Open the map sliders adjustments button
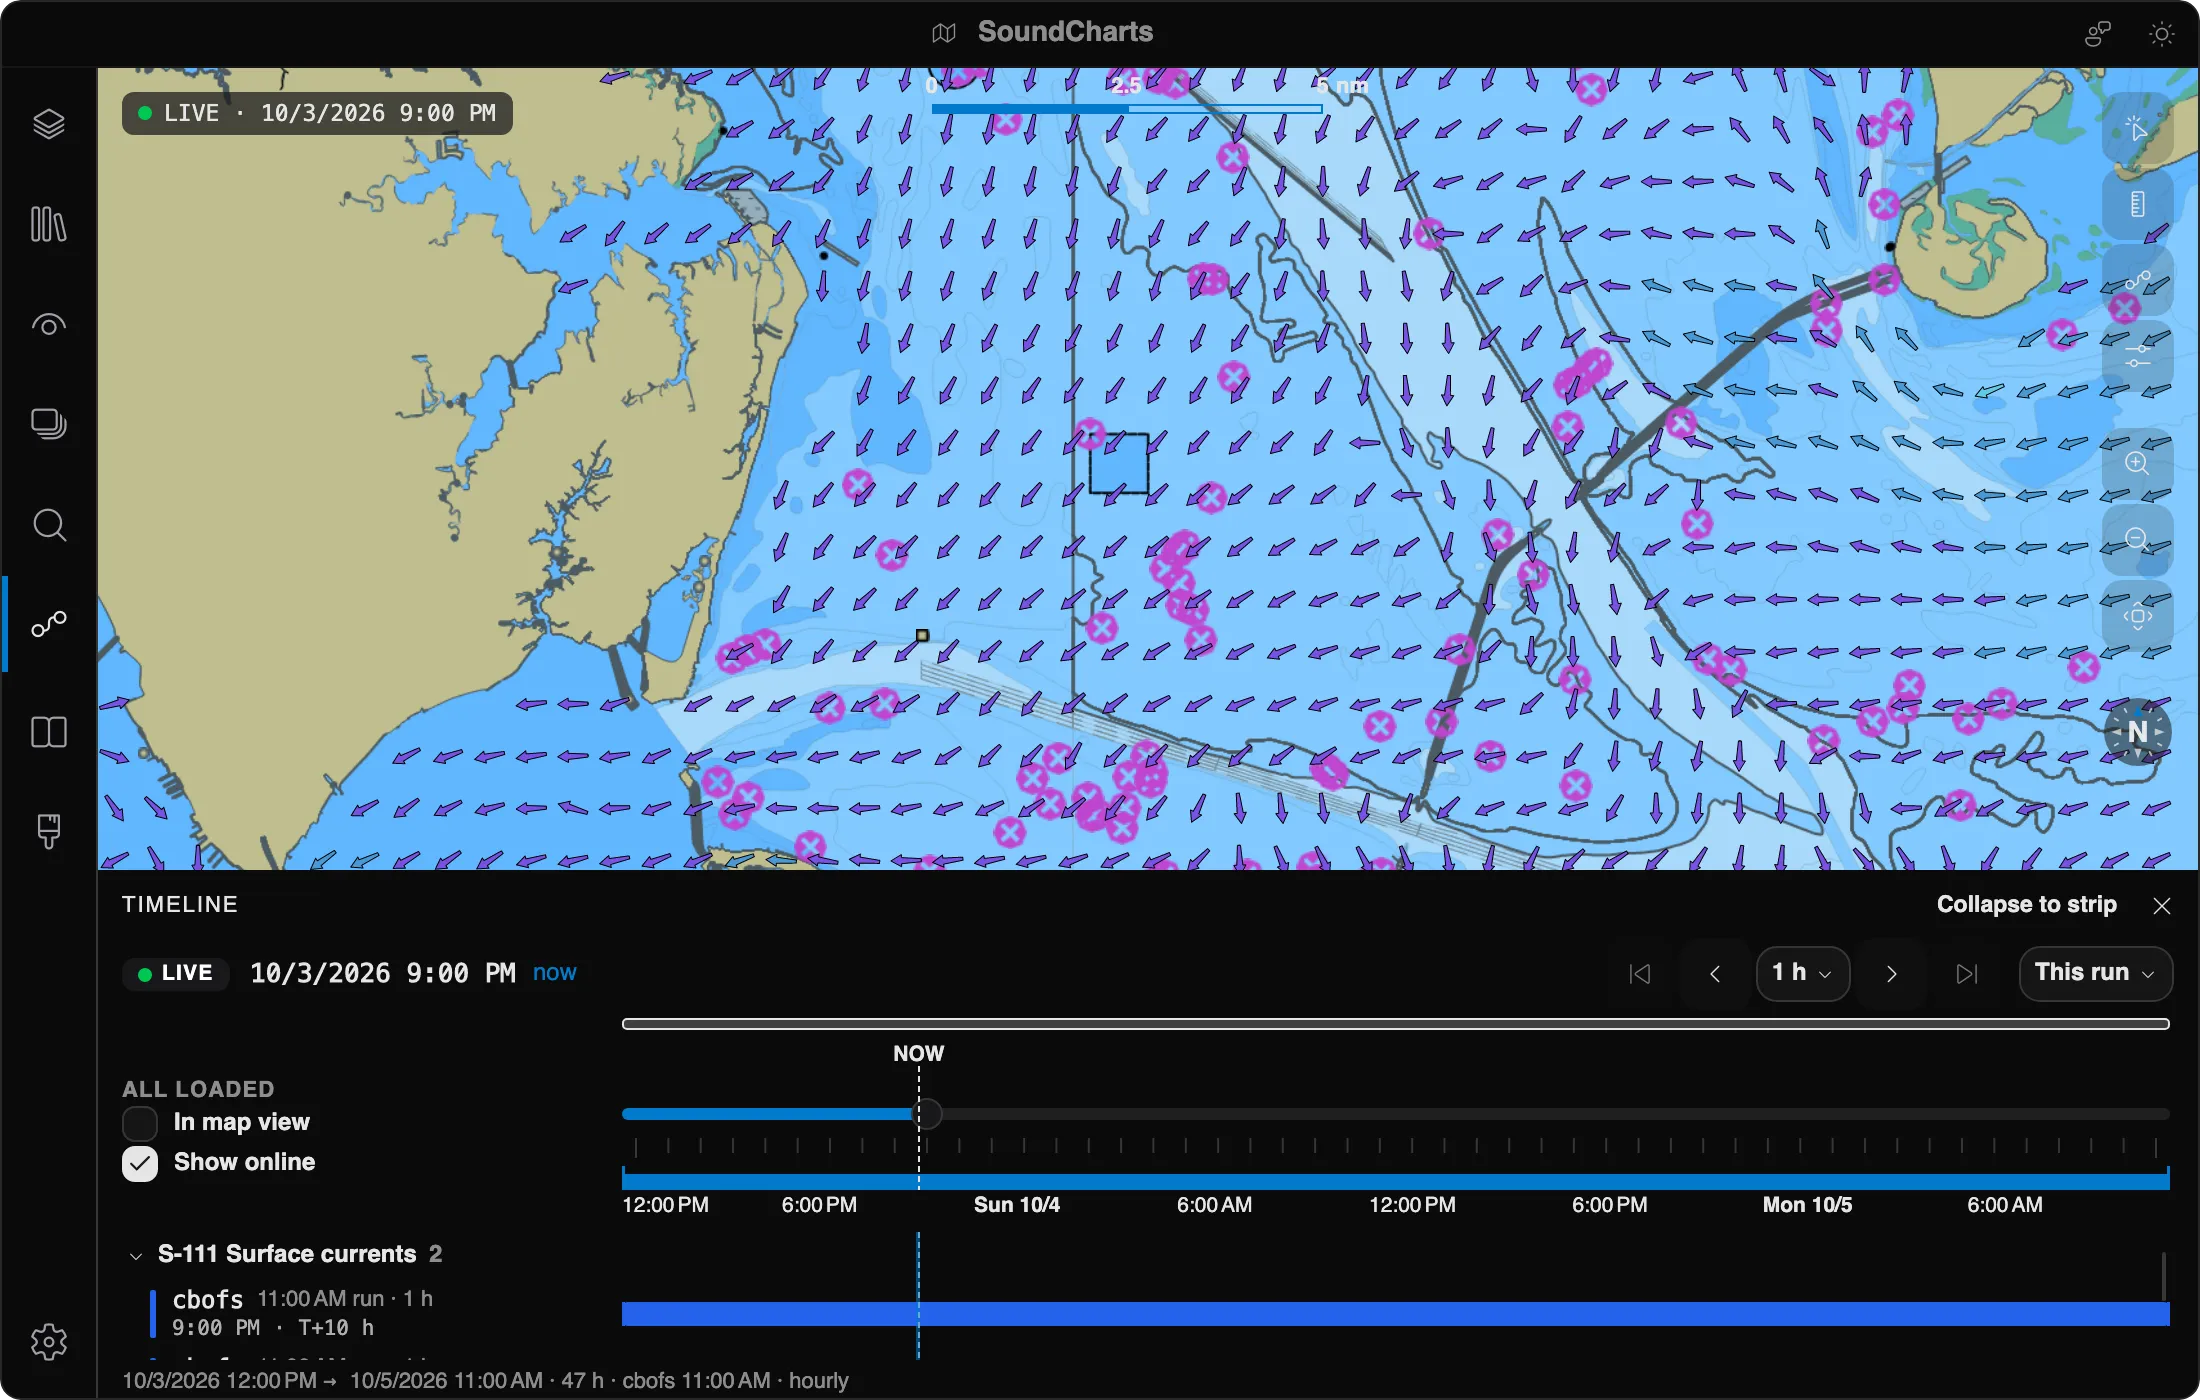This screenshot has height=1400, width=2200. [2137, 356]
